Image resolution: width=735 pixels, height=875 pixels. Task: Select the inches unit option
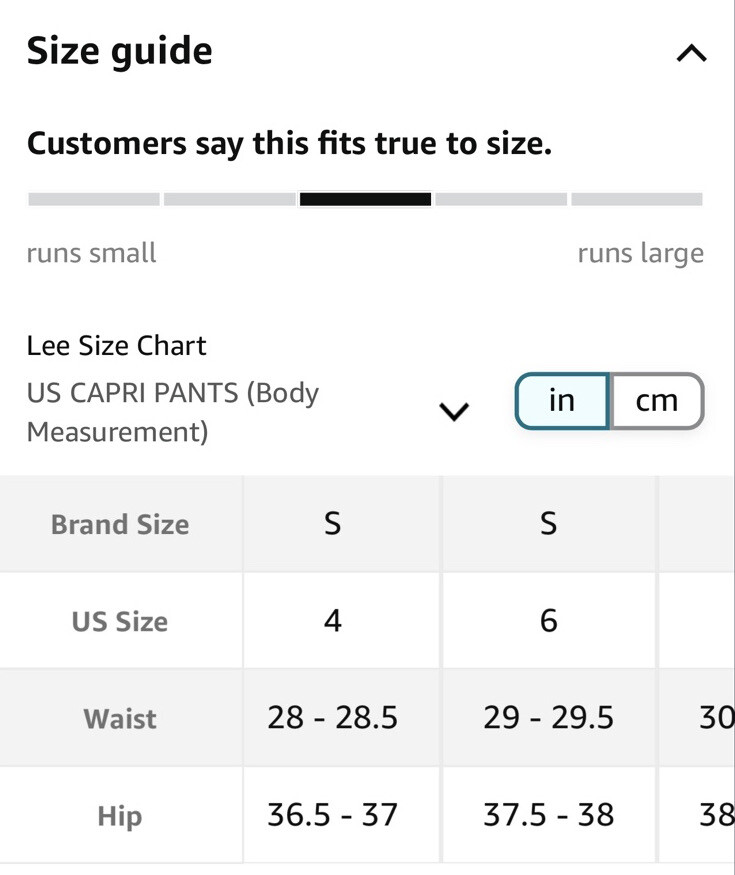click(562, 400)
